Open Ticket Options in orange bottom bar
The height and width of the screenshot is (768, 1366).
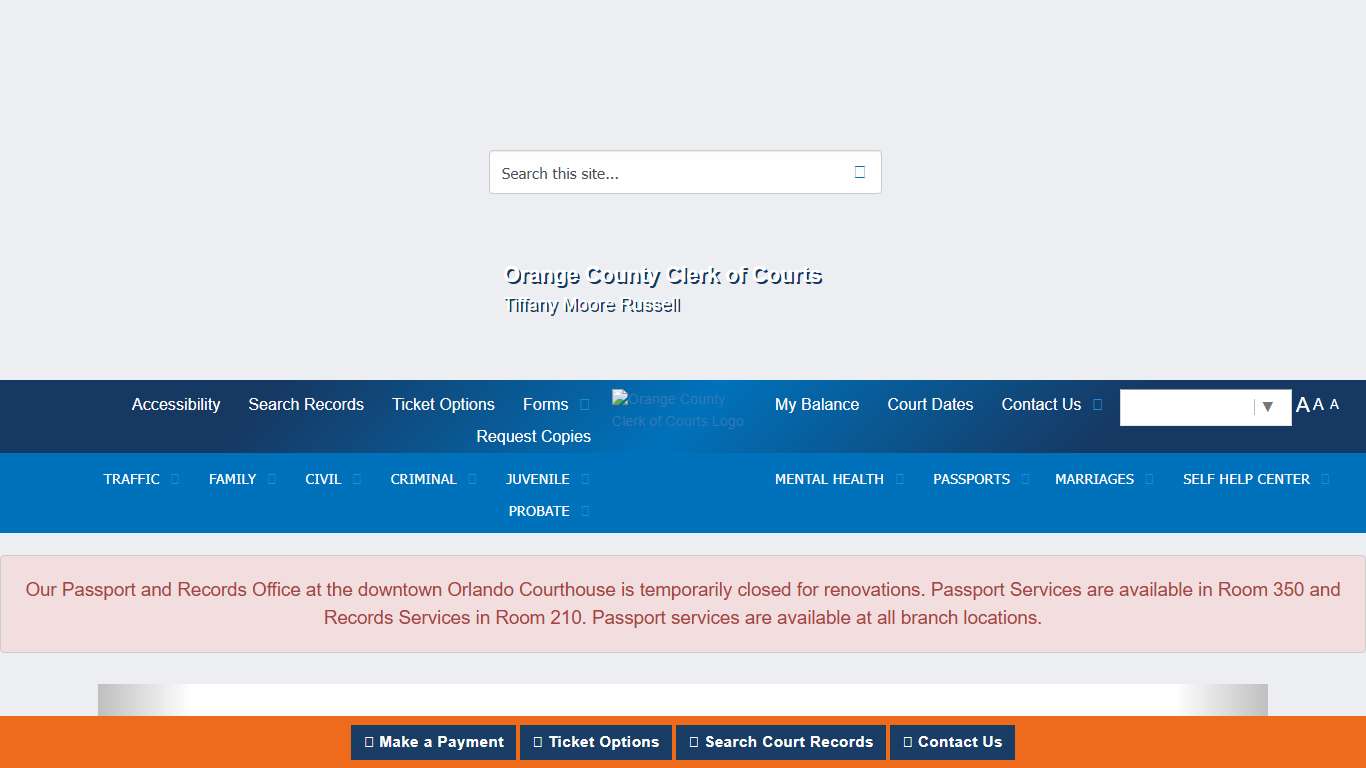(595, 742)
